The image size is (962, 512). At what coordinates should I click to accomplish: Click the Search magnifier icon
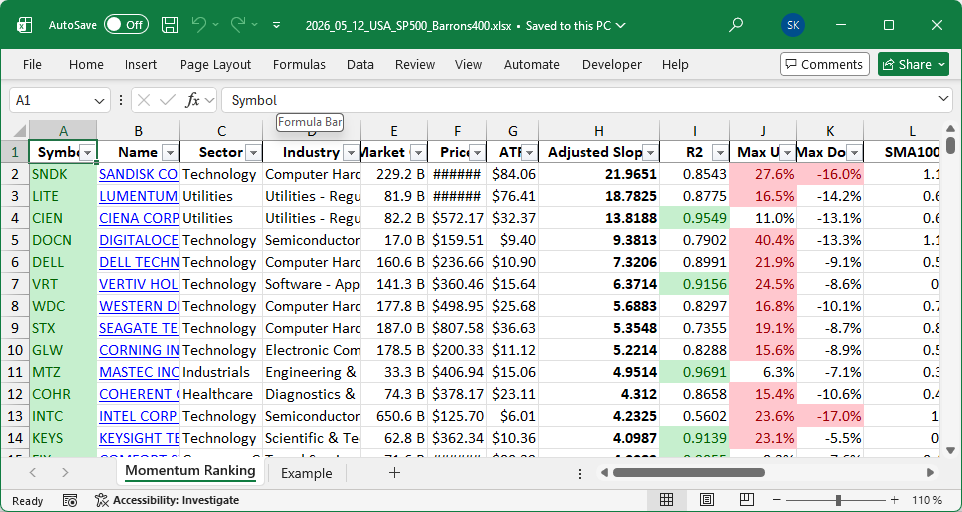736,25
